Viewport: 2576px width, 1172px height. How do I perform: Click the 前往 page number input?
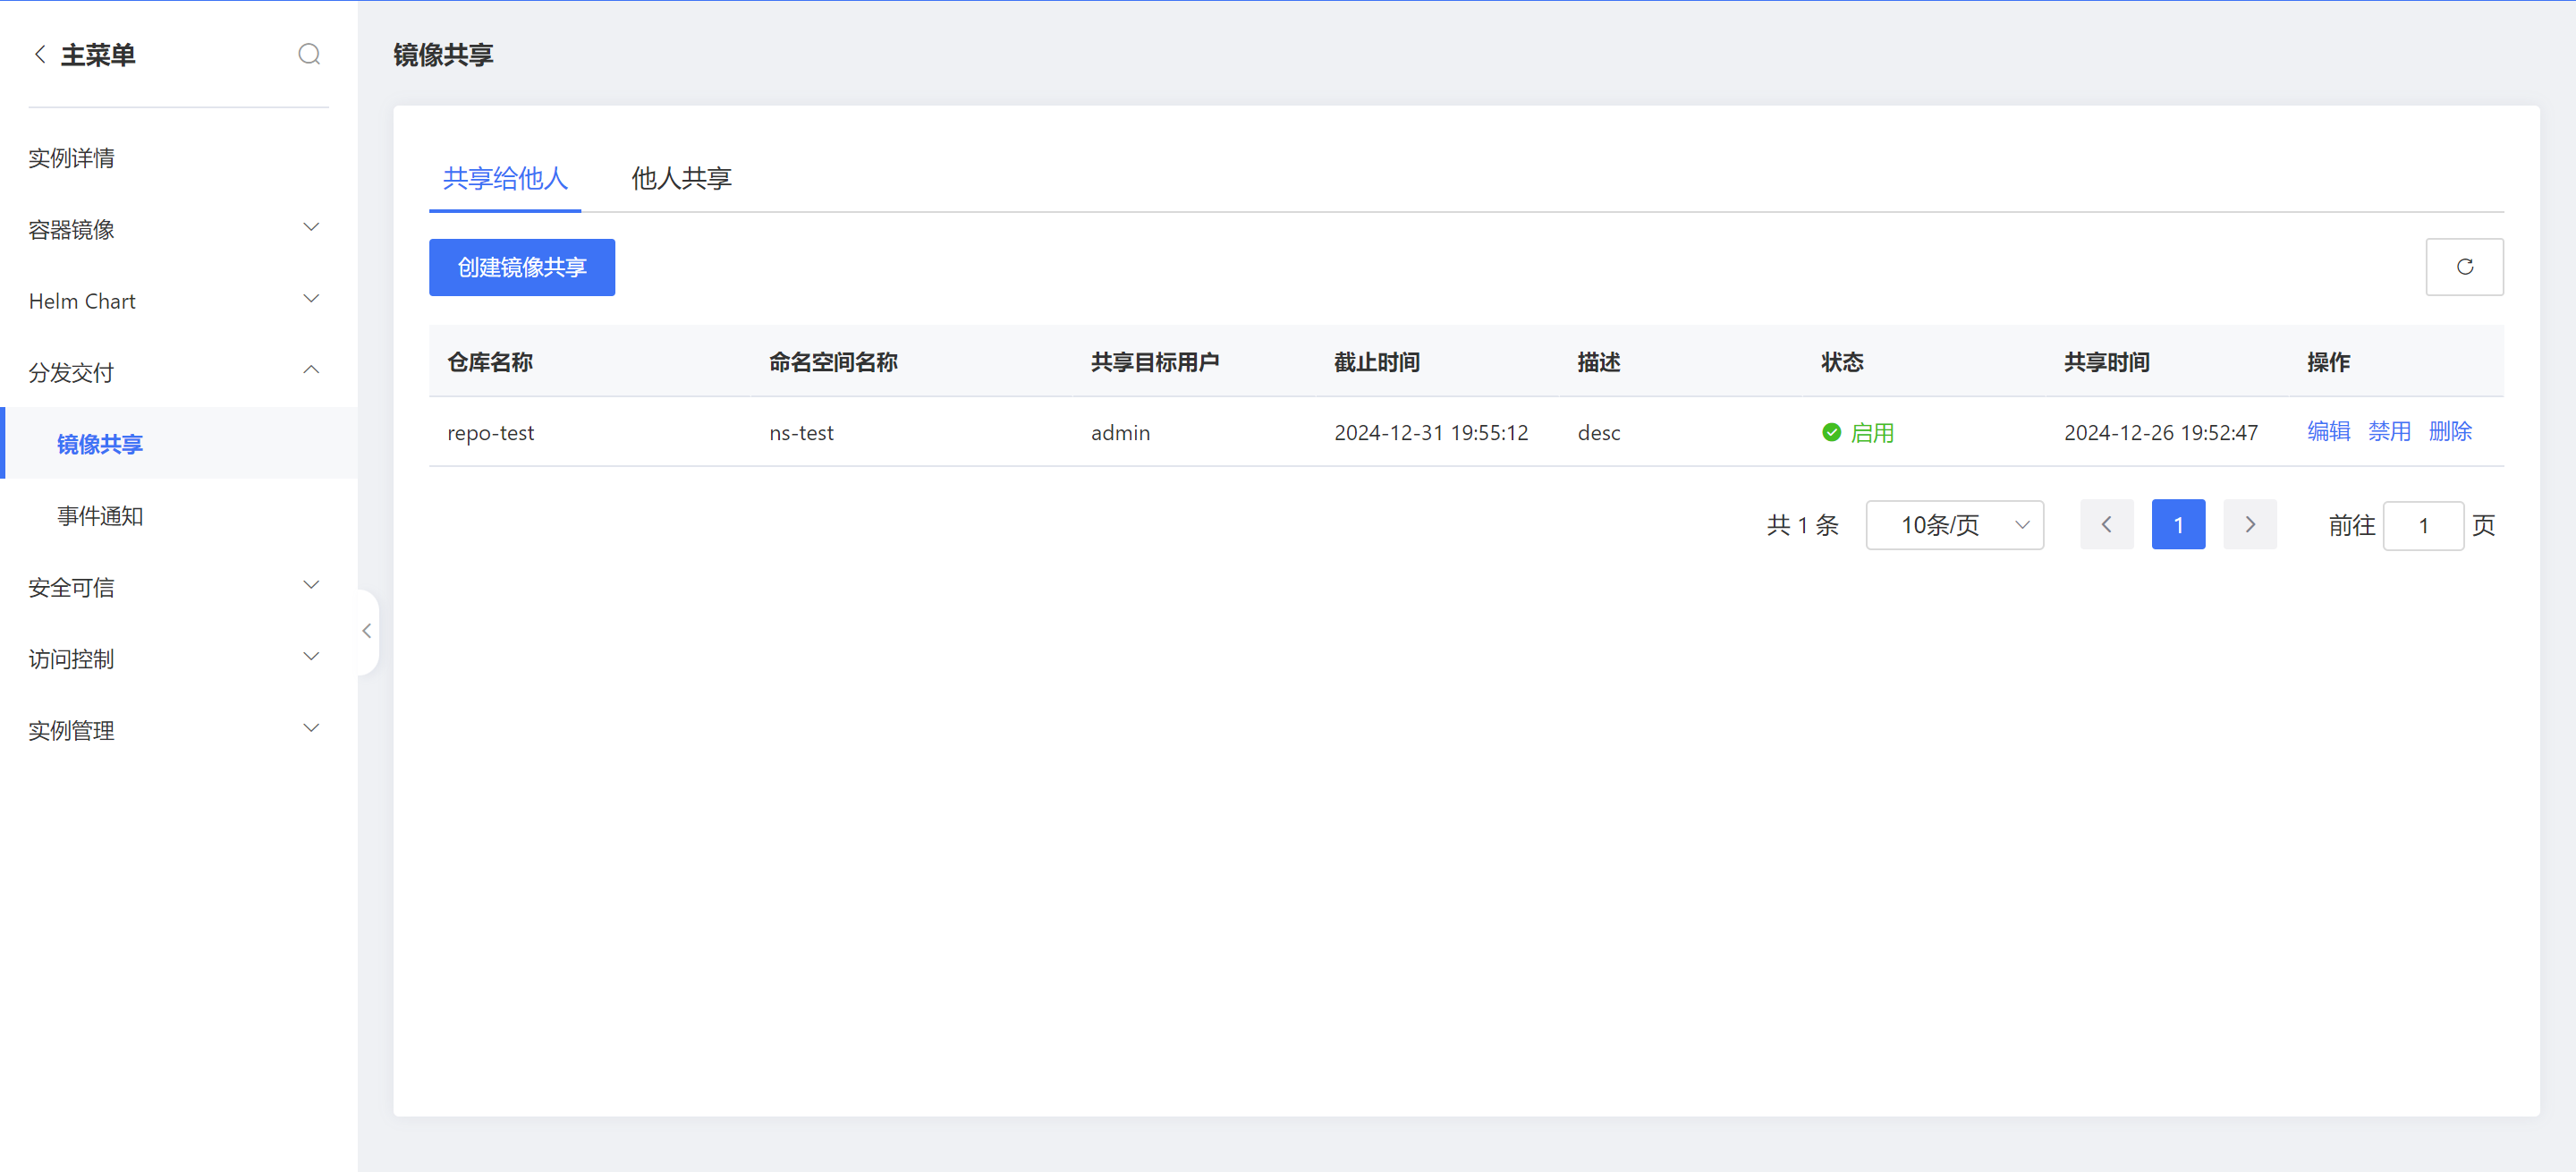click(x=2423, y=525)
